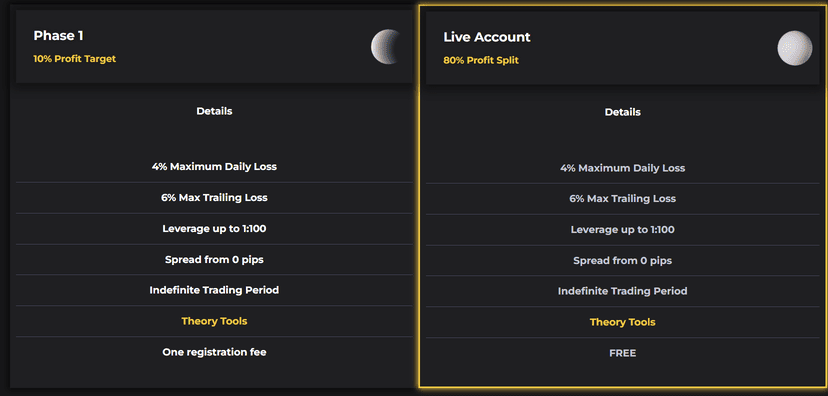The image size is (828, 396).
Task: Click One registration fee row
Action: (x=214, y=352)
